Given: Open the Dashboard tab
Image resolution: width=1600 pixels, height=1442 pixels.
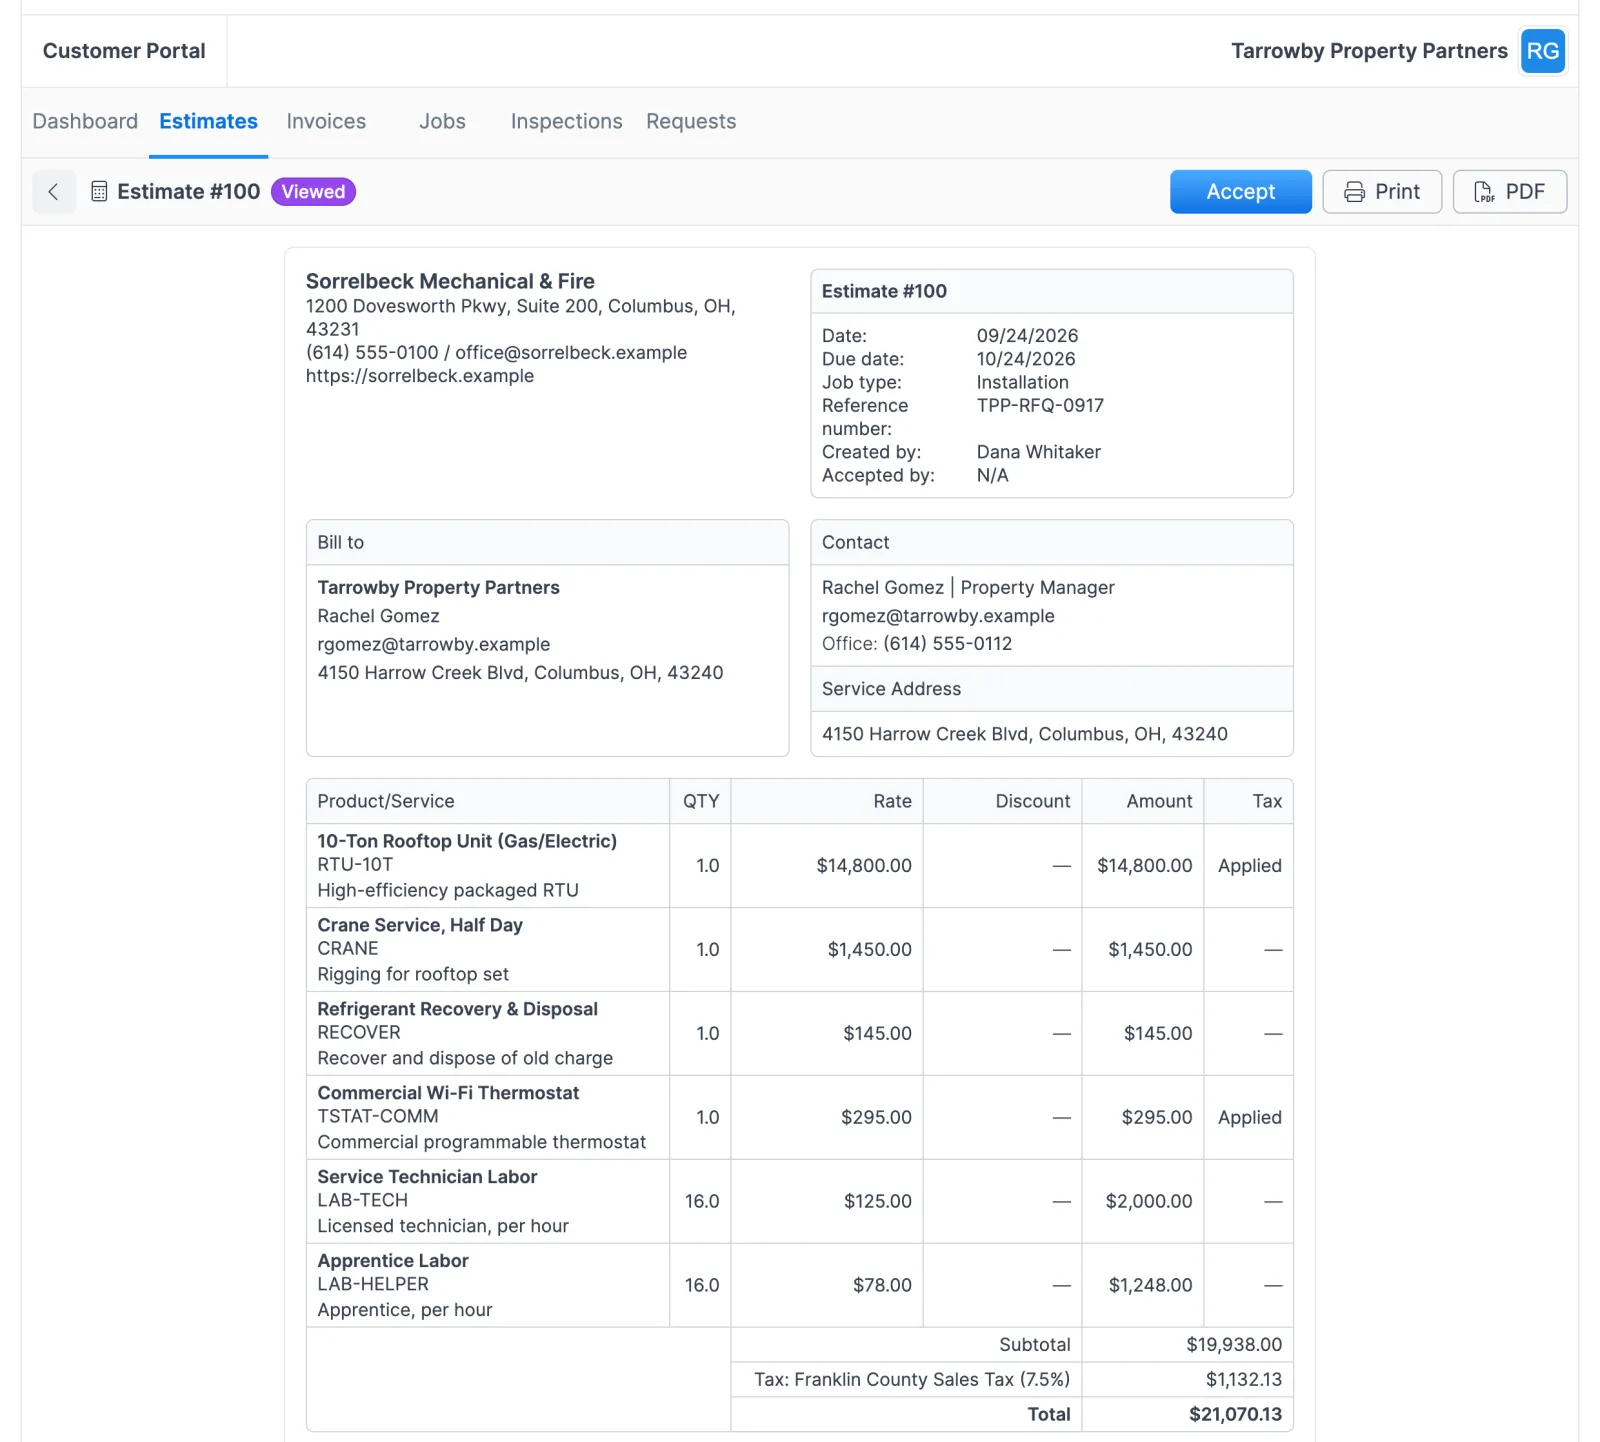Looking at the screenshot, I should [x=85, y=121].
